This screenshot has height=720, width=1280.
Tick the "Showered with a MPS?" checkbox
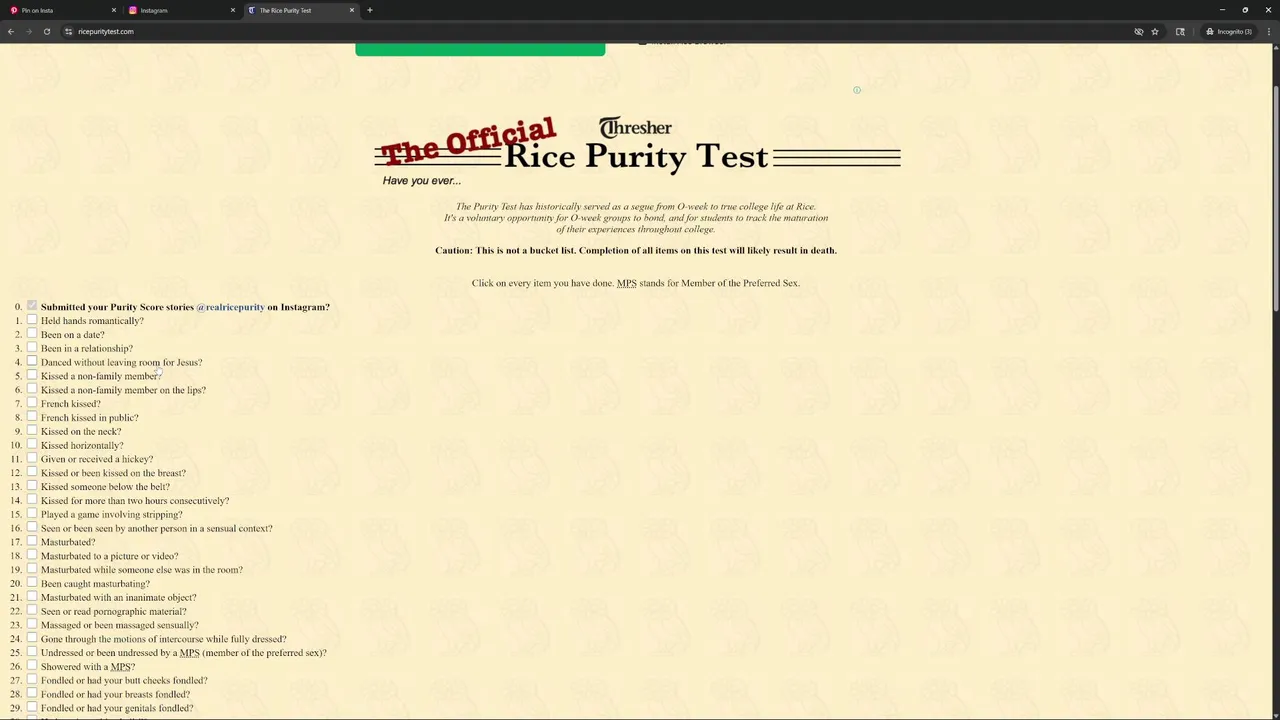[32, 666]
